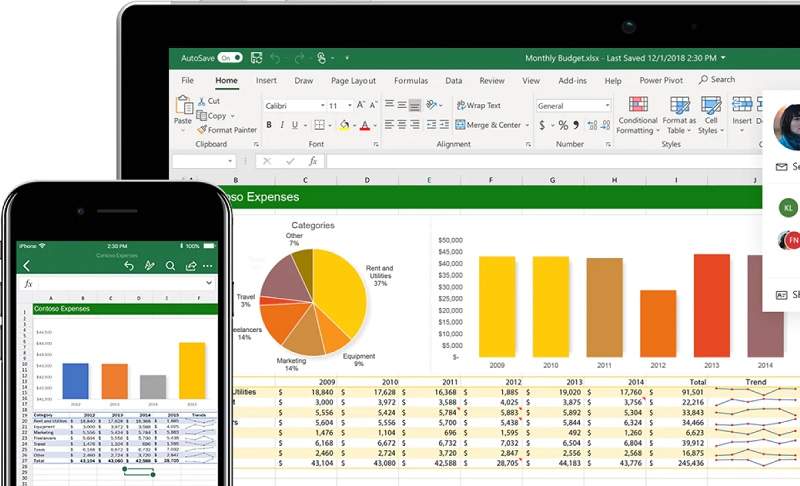Open Conditional Formatting icon in Styles
The image size is (800, 486).
pos(638,104)
